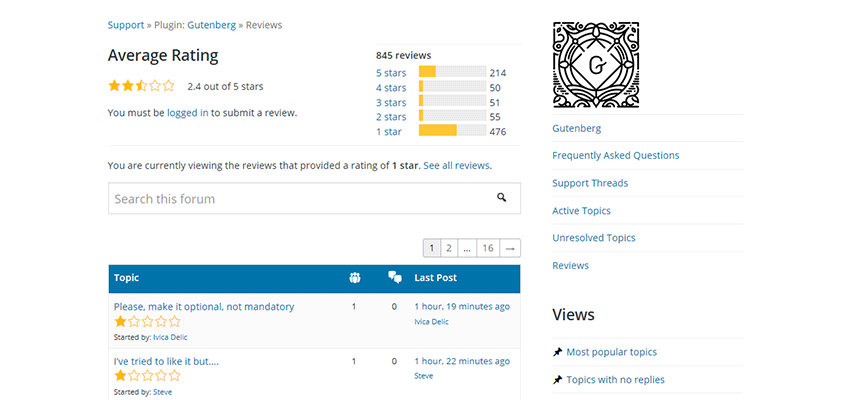Image resolution: width=850 pixels, height=400 pixels.
Task: Click the 1 star rating bar
Action: (x=451, y=131)
